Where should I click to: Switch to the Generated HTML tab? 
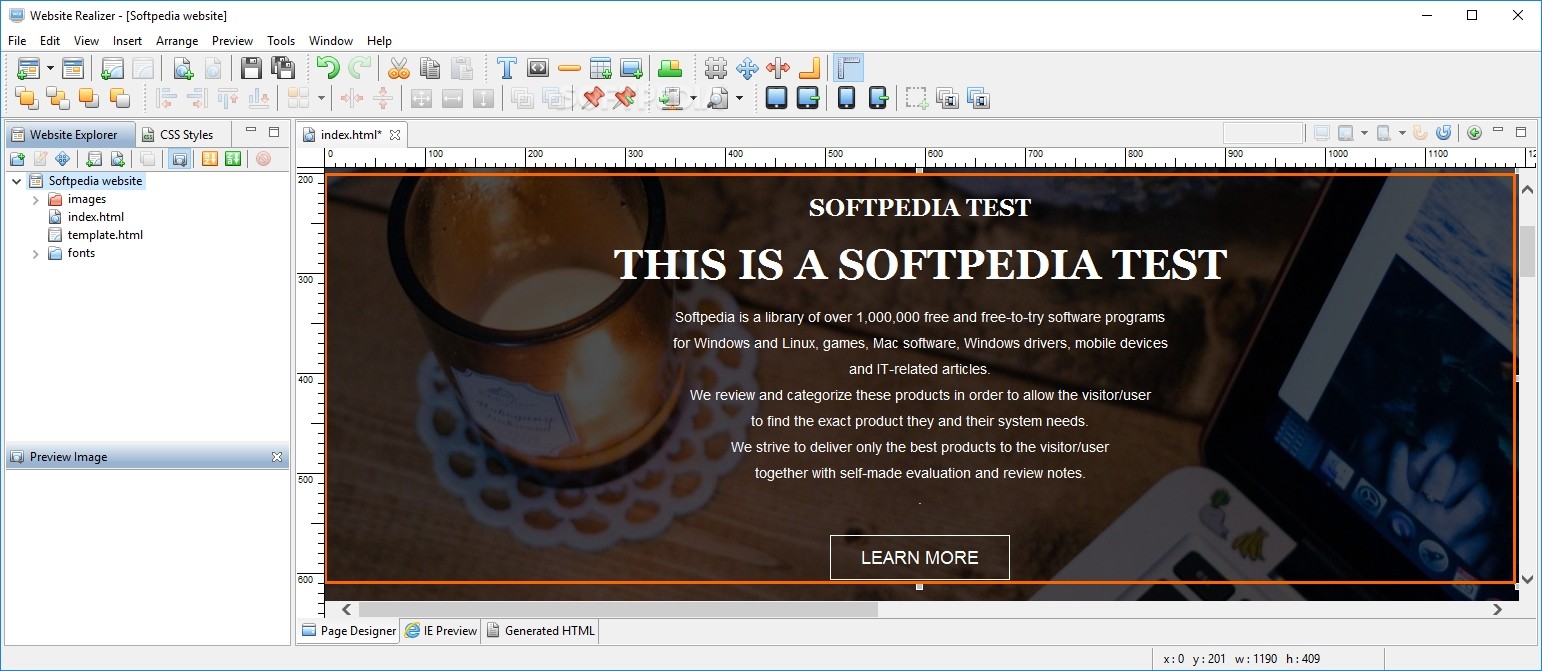tap(540, 631)
